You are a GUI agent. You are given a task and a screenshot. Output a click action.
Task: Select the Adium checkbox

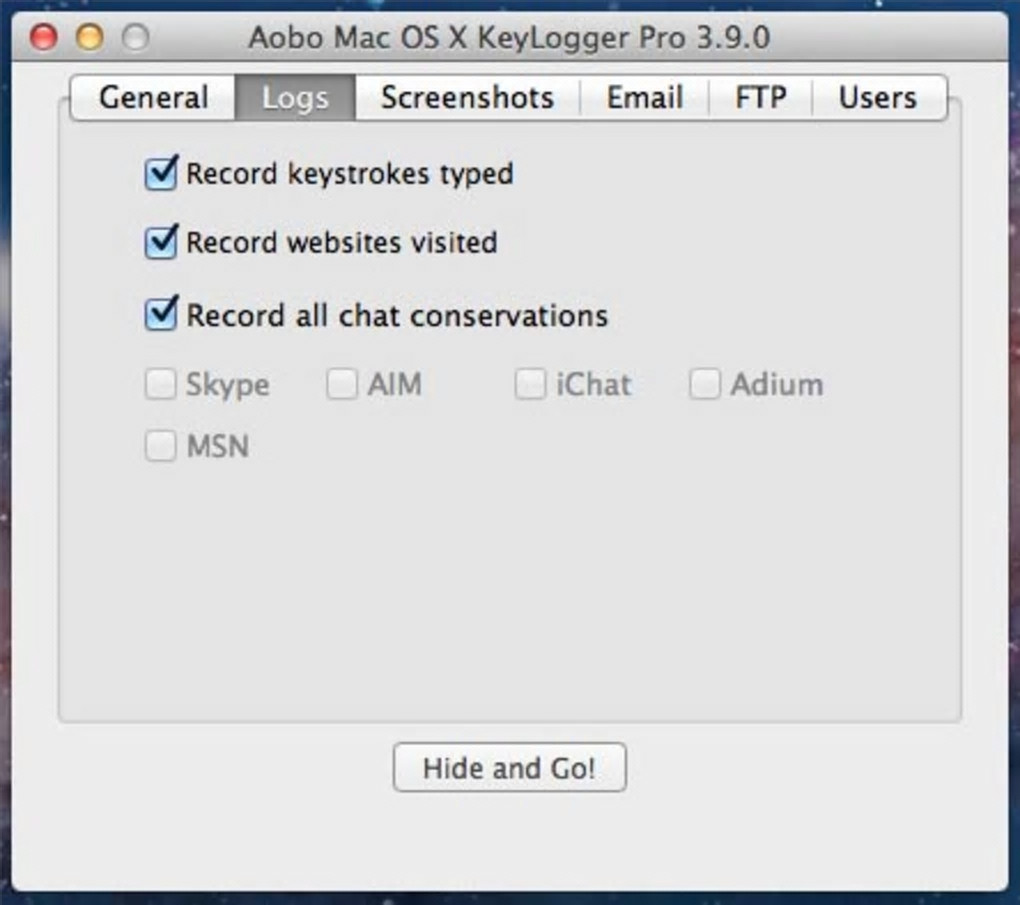coord(704,385)
